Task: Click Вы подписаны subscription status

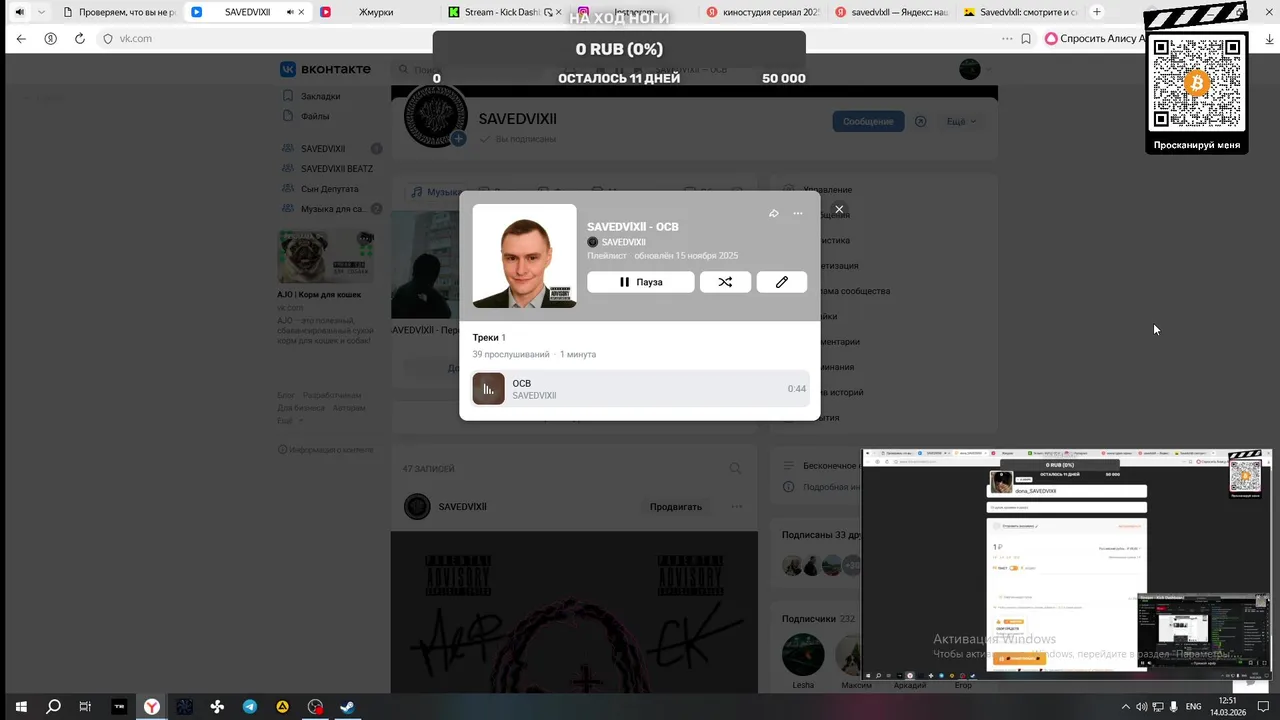Action: (x=518, y=139)
